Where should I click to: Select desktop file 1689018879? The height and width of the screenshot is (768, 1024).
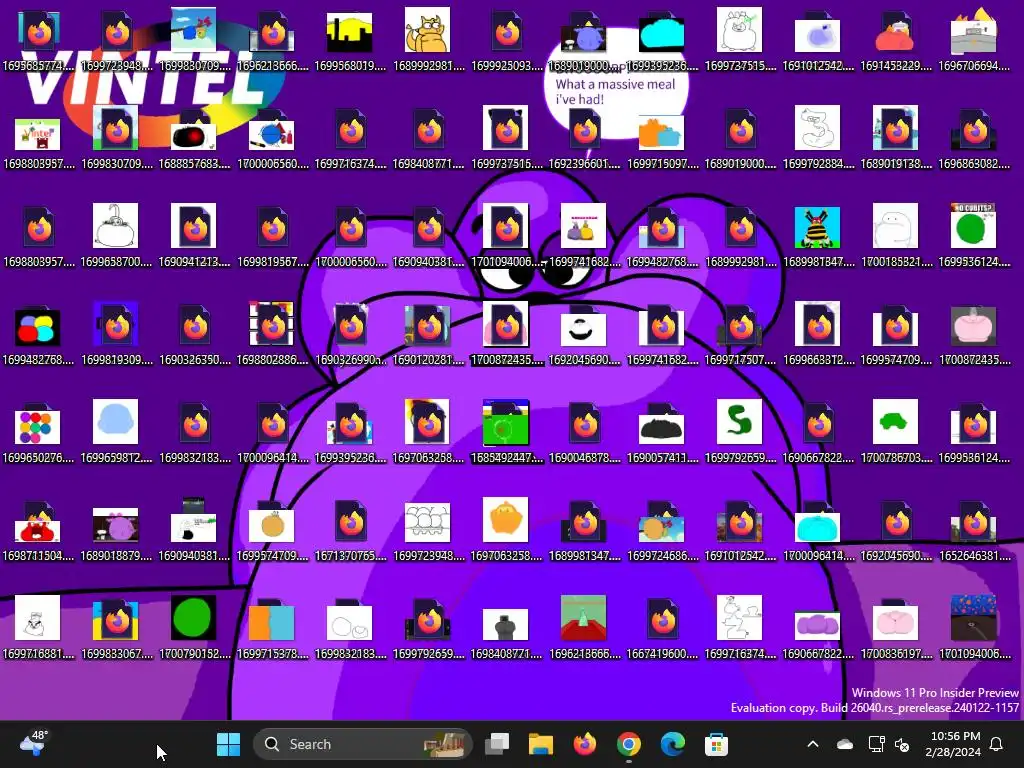[x=116, y=529]
